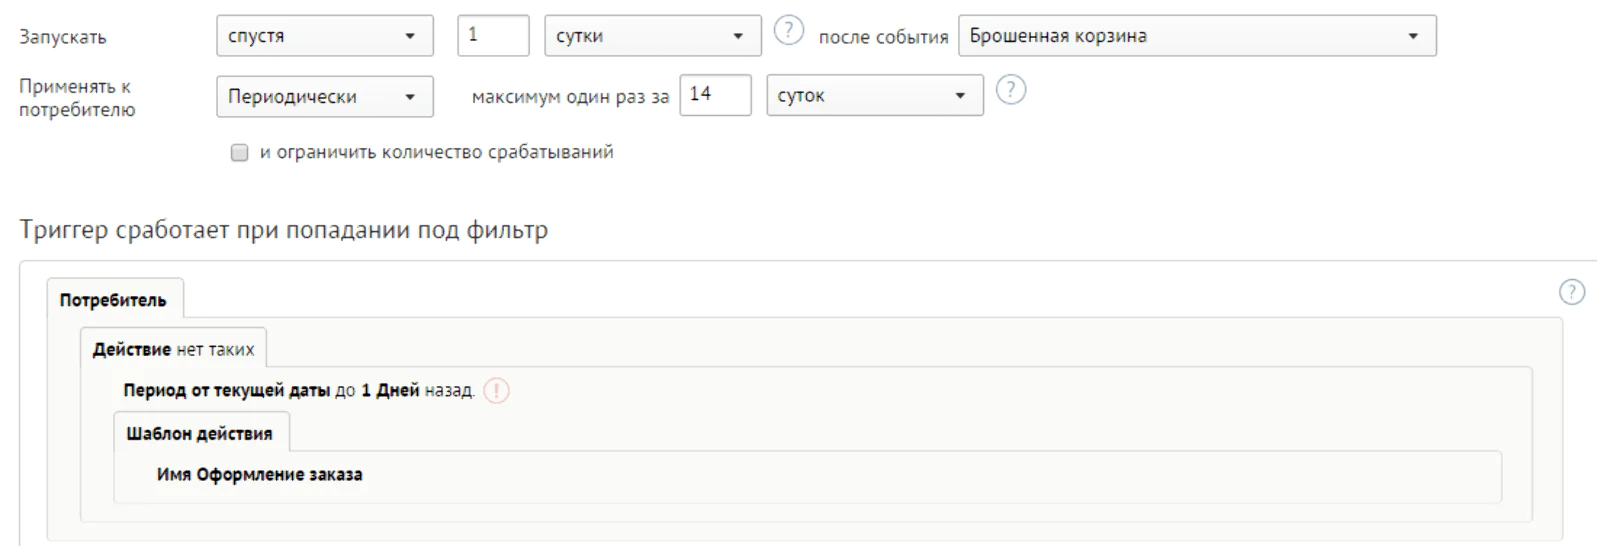Enable 'и ограничить количество срабатываний' checkbox
This screenshot has height=546, width=1597.
point(239,153)
